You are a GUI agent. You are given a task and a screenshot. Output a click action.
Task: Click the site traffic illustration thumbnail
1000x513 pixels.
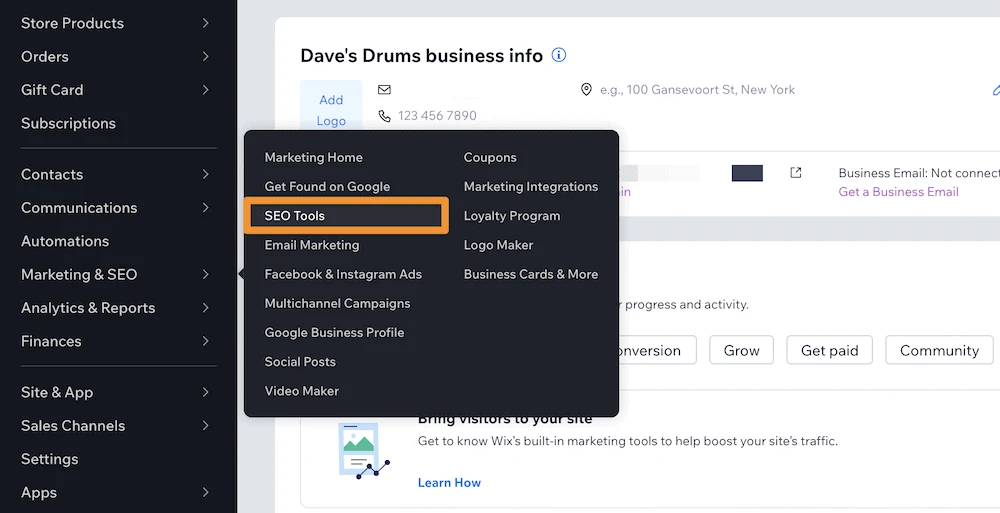pyautogui.click(x=363, y=451)
